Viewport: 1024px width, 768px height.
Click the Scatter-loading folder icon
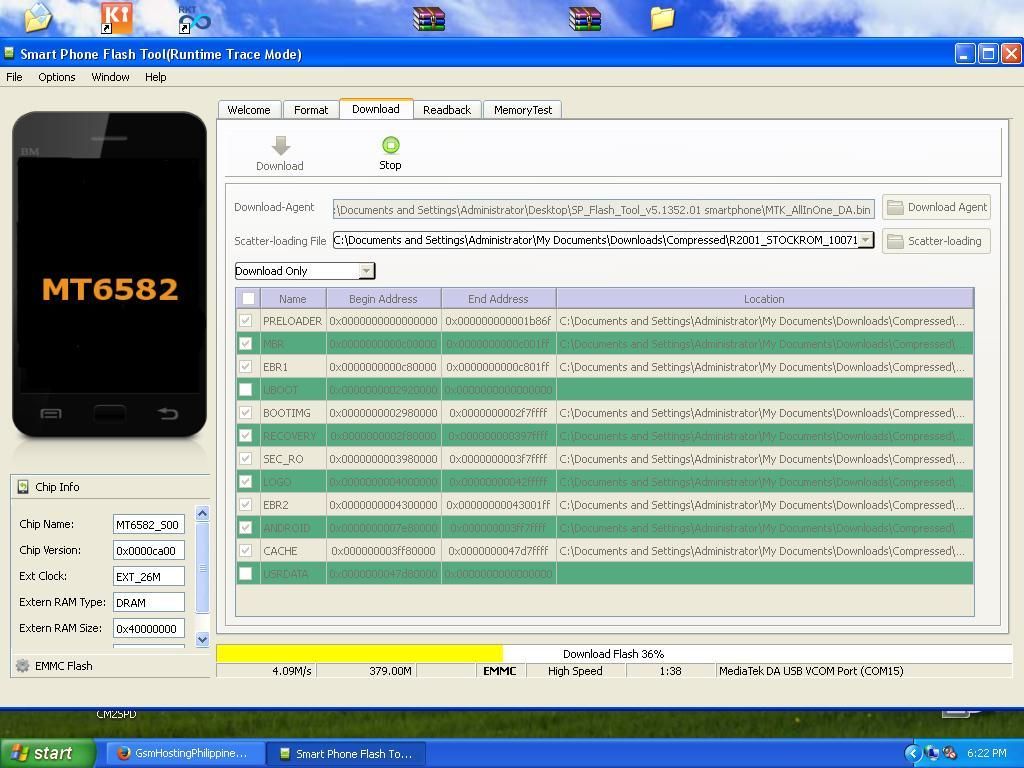[x=895, y=241]
